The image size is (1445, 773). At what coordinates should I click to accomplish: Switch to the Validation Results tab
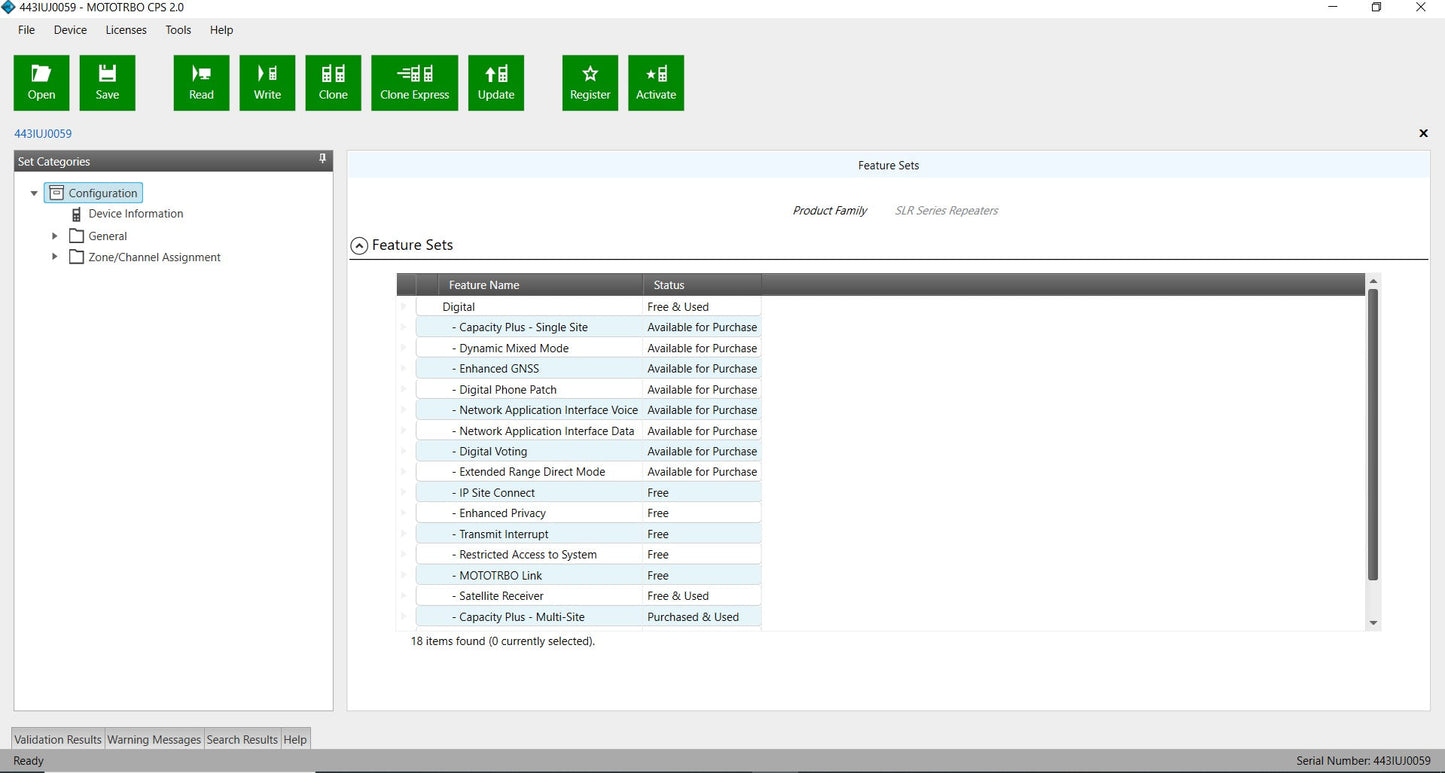tap(58, 739)
